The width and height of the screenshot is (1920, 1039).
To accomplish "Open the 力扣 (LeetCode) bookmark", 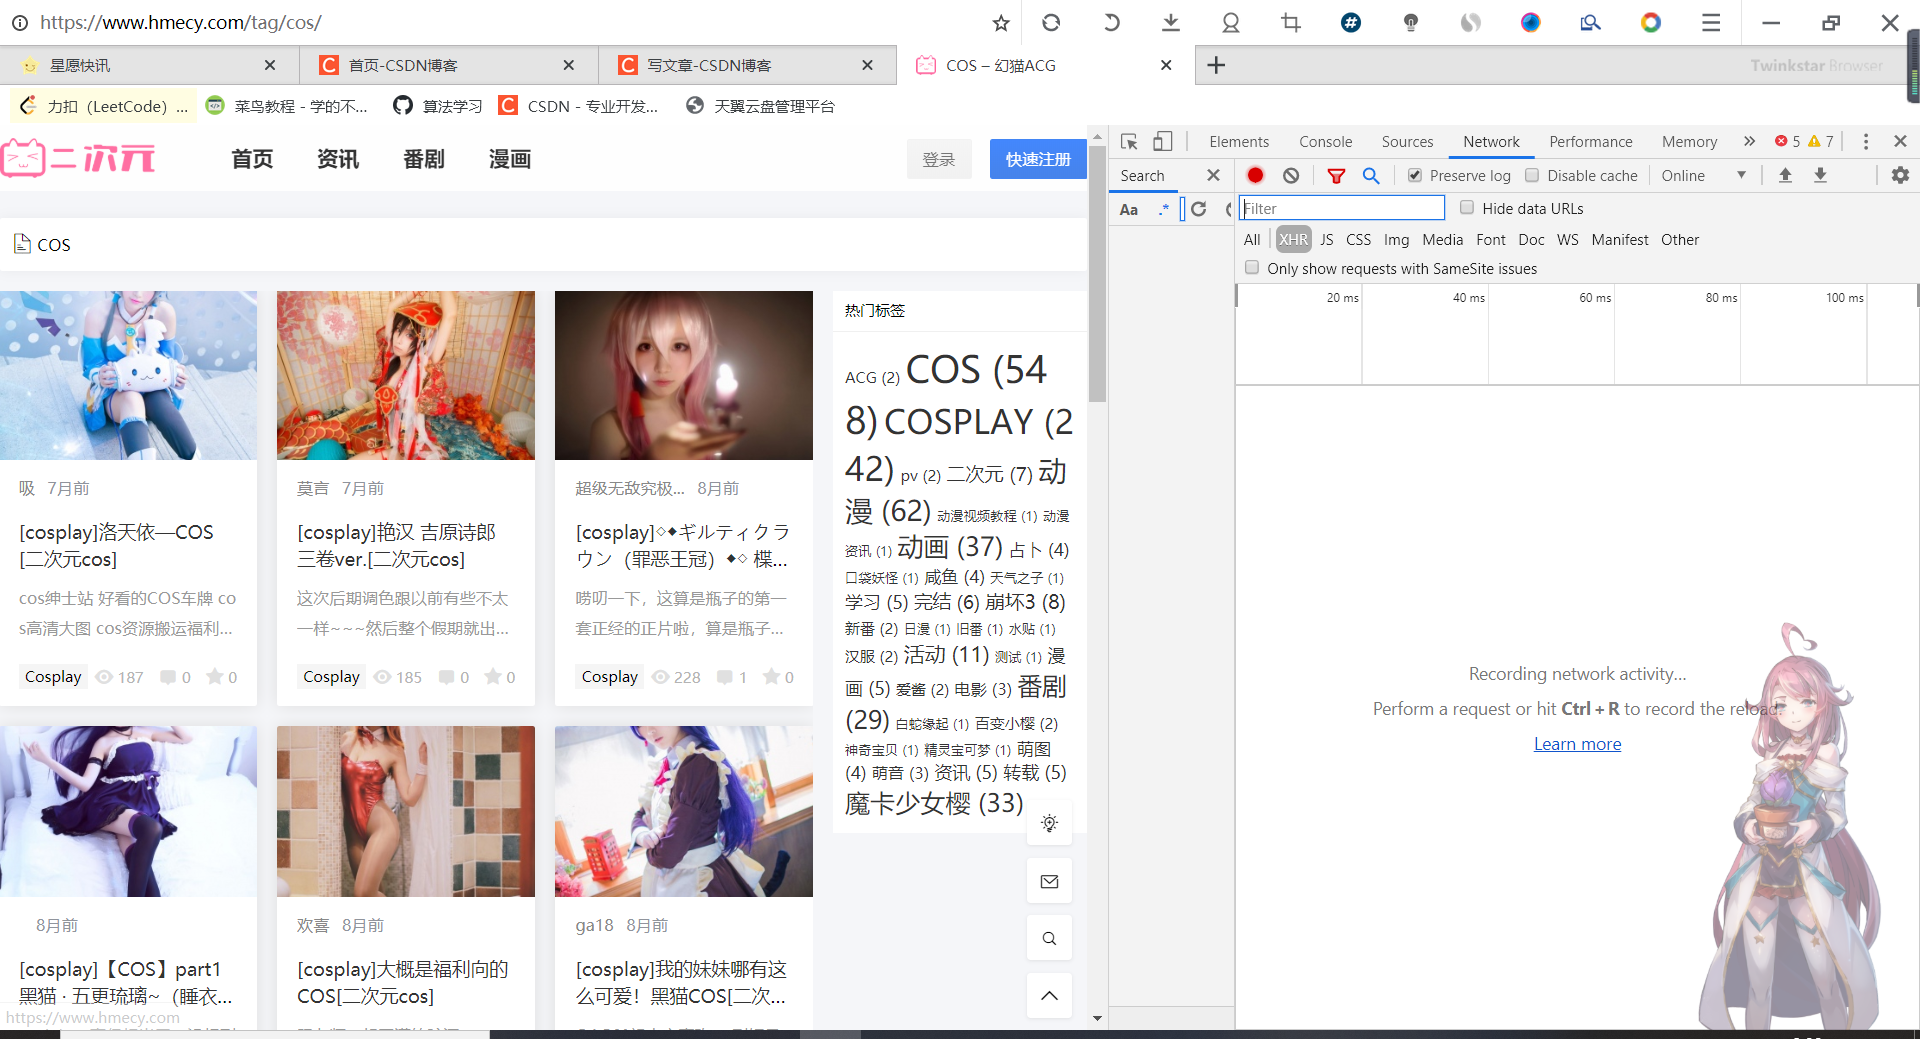I will (105, 106).
